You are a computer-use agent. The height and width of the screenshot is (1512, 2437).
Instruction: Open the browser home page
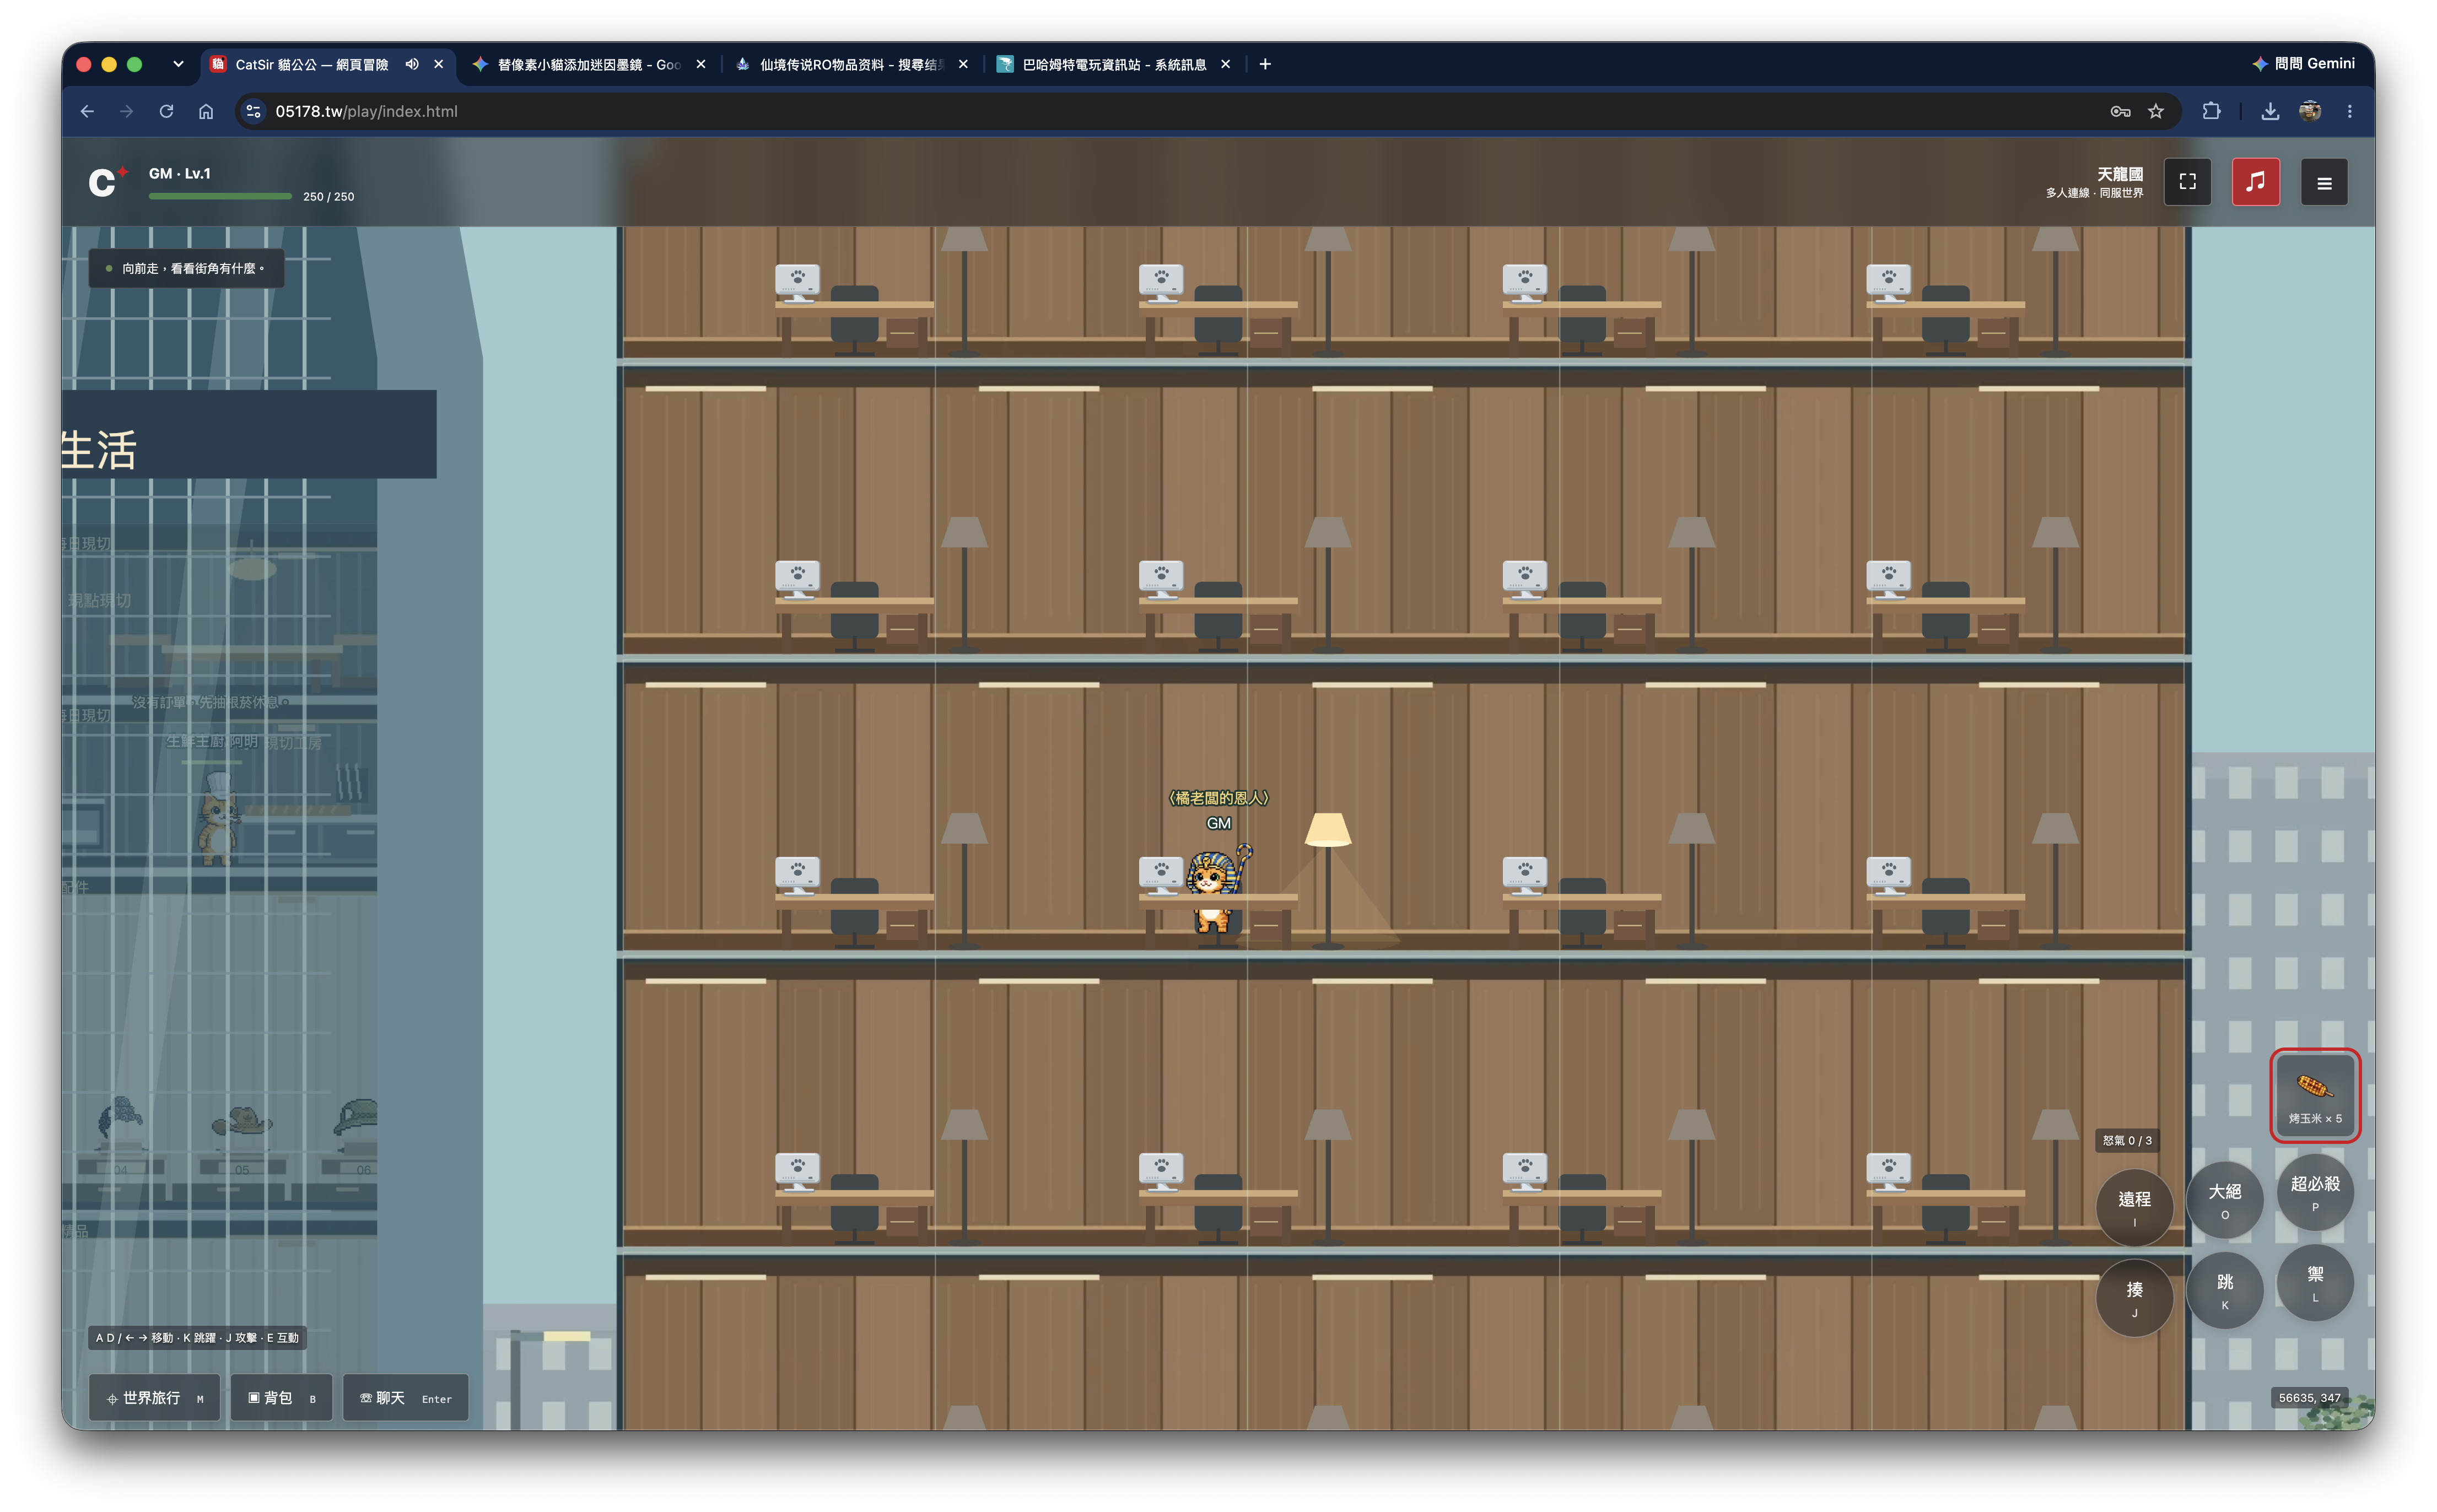tap(206, 111)
